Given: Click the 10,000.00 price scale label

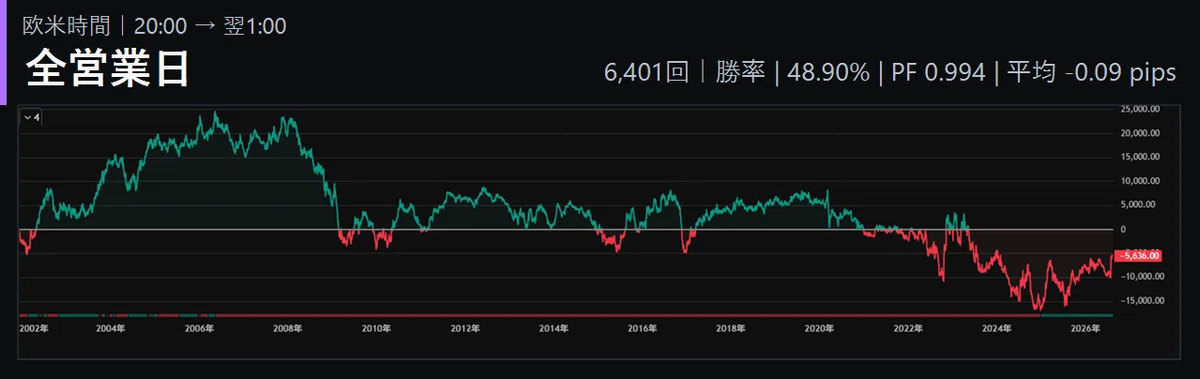Looking at the screenshot, I should (1139, 181).
